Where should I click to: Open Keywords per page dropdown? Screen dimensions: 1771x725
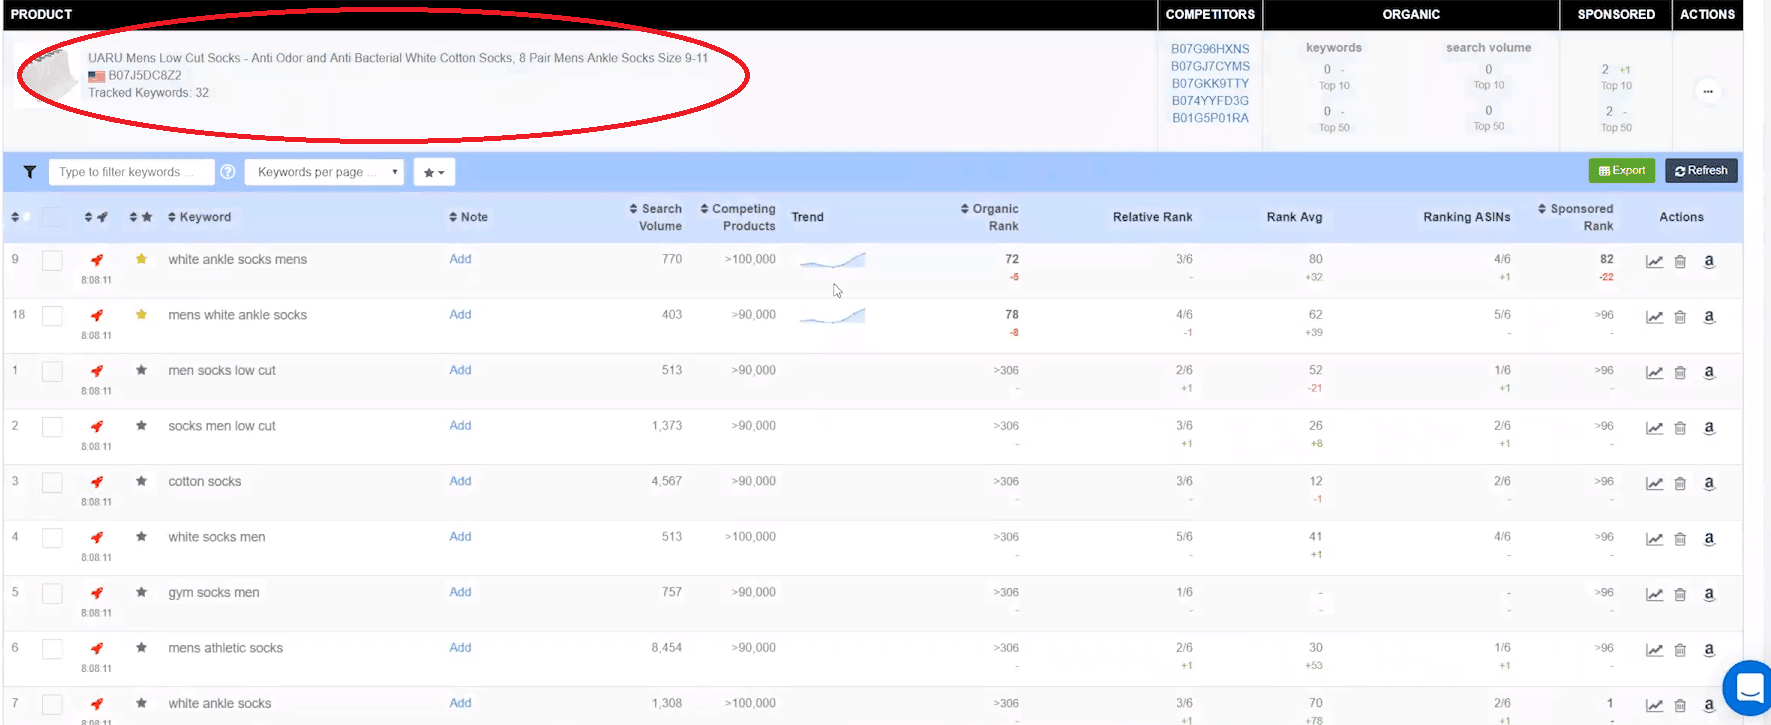pyautogui.click(x=324, y=172)
